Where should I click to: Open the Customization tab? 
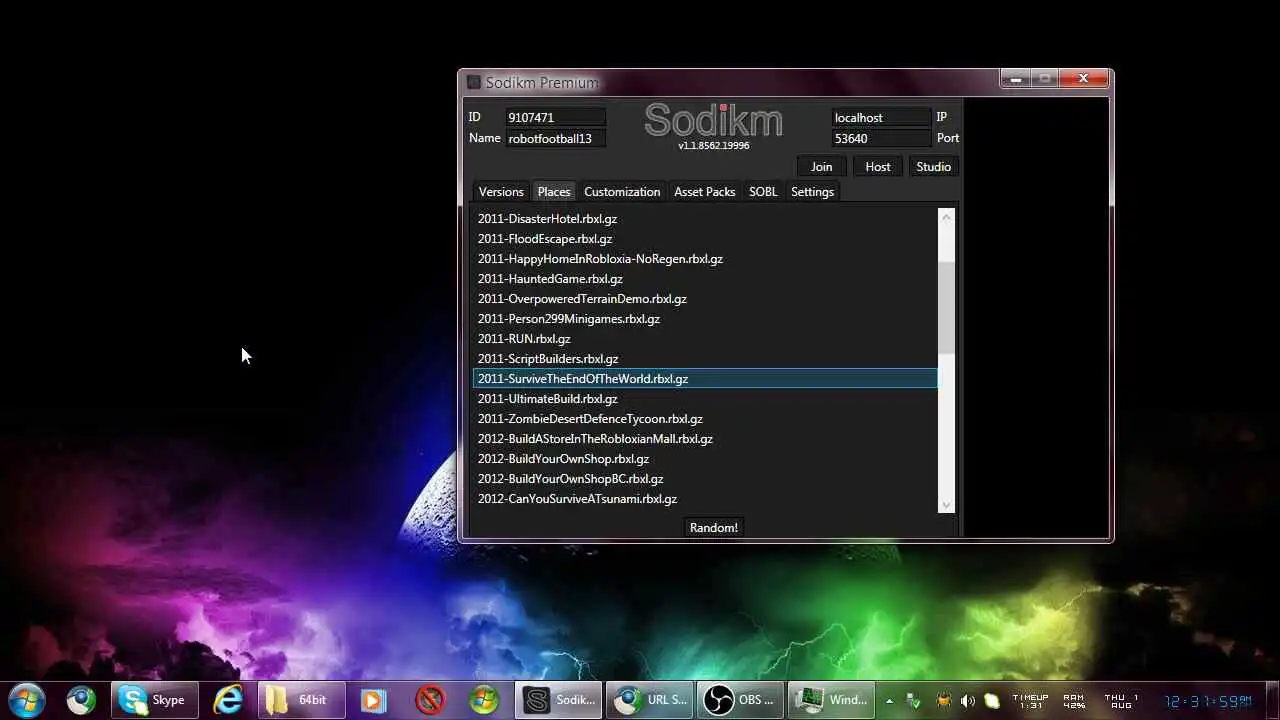point(622,192)
